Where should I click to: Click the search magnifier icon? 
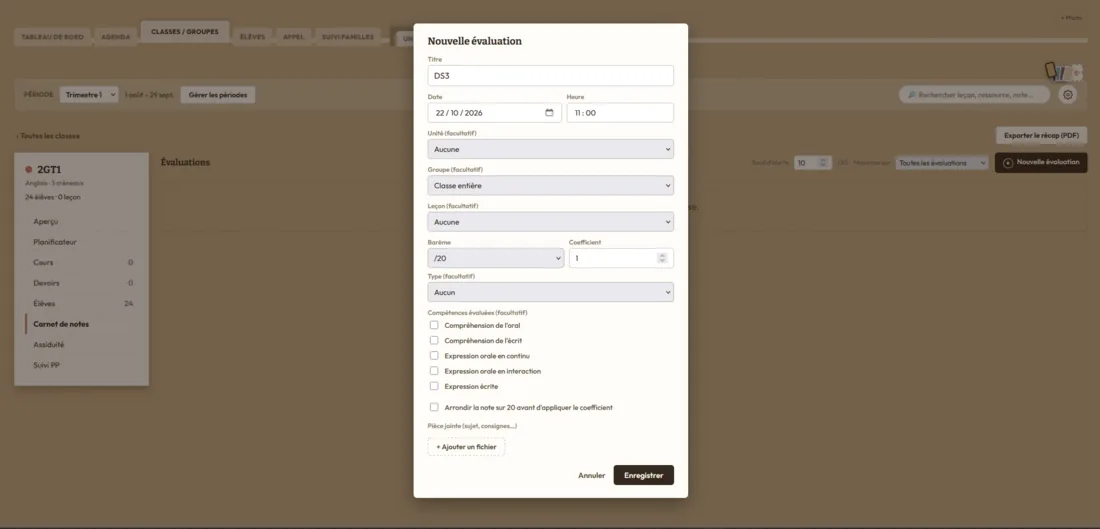click(911, 95)
